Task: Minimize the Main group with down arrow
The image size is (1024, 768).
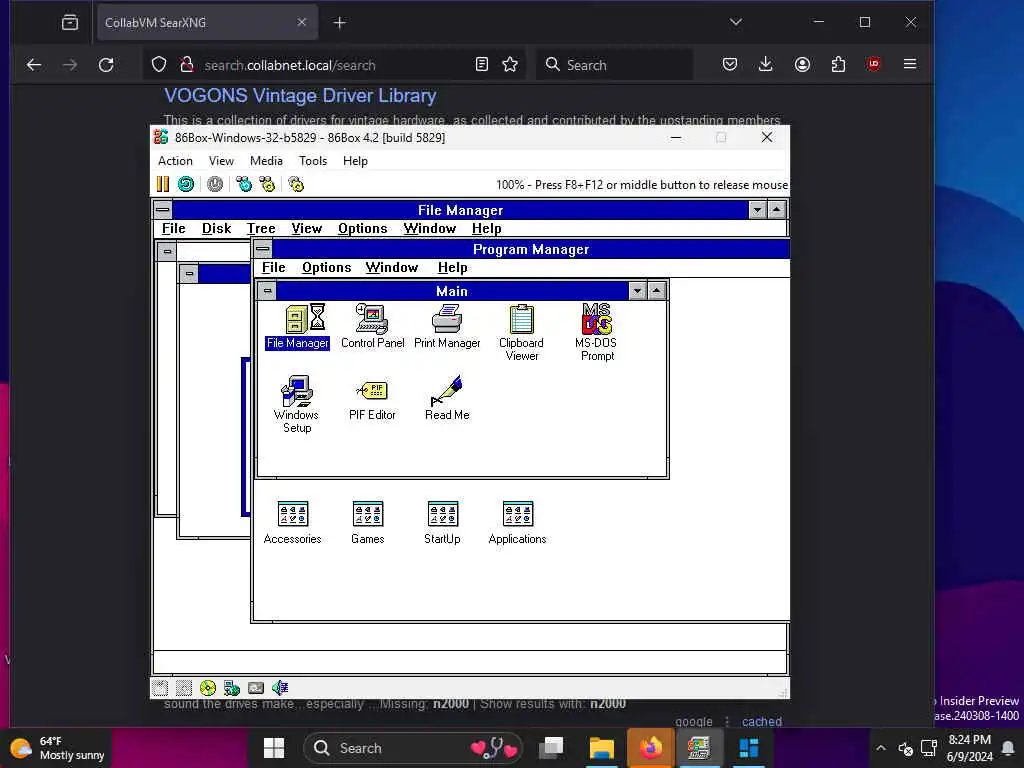Action: [637, 291]
